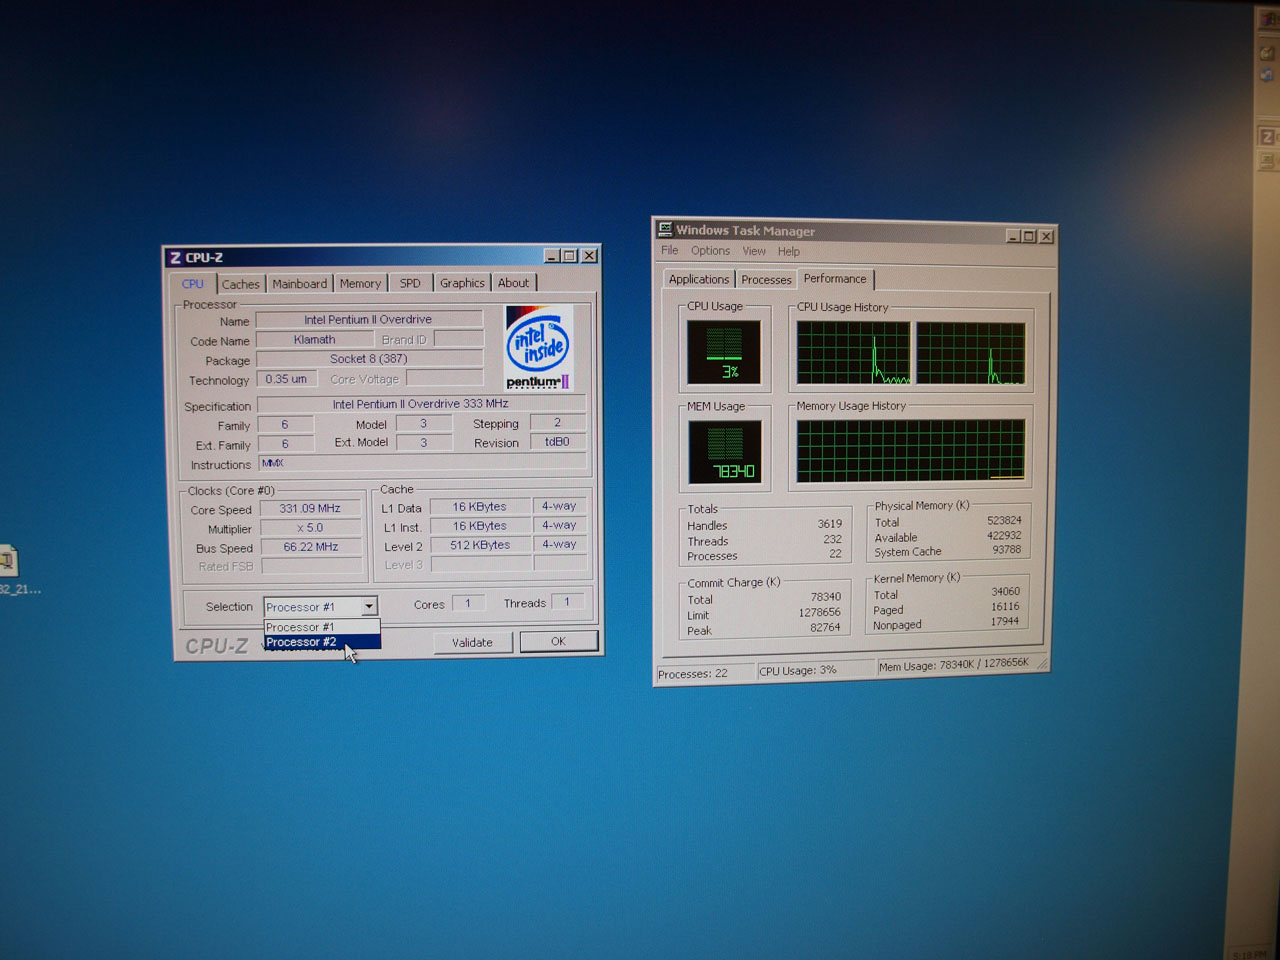Click the CPU-Z title bar icon

(175, 258)
